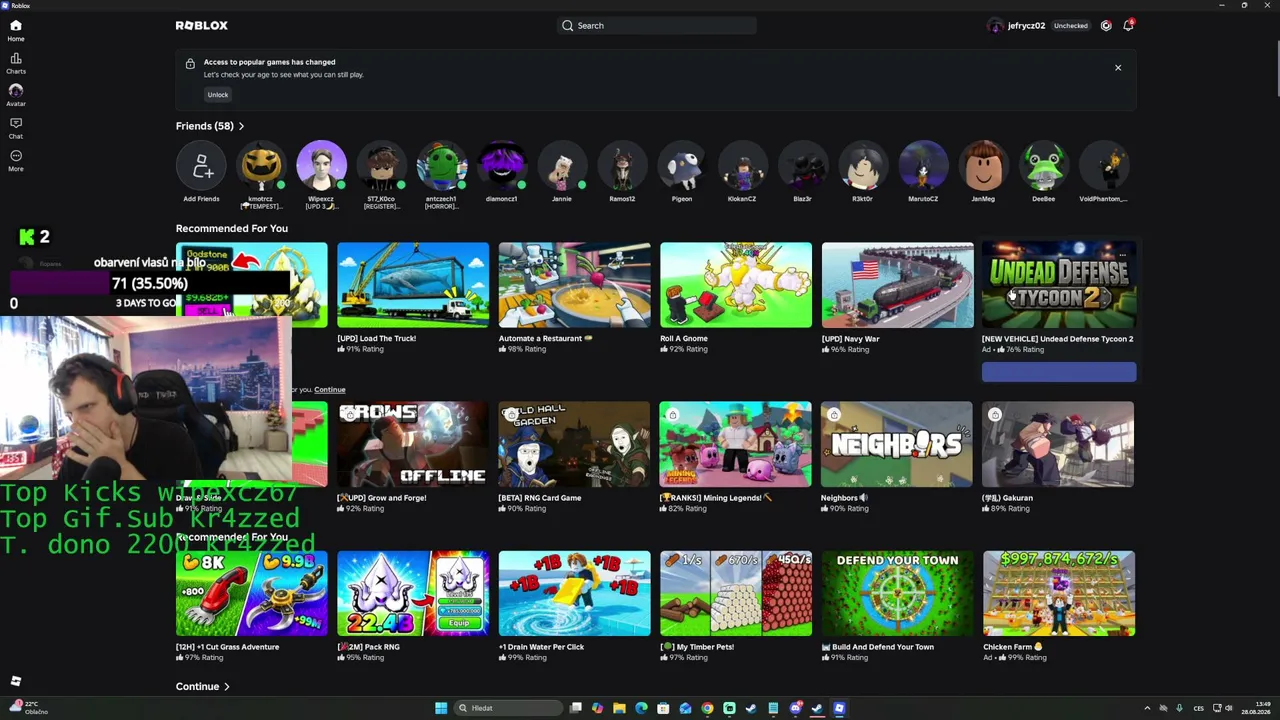Open Build And Defend Your Town game
The image size is (1280, 720).
897,593
